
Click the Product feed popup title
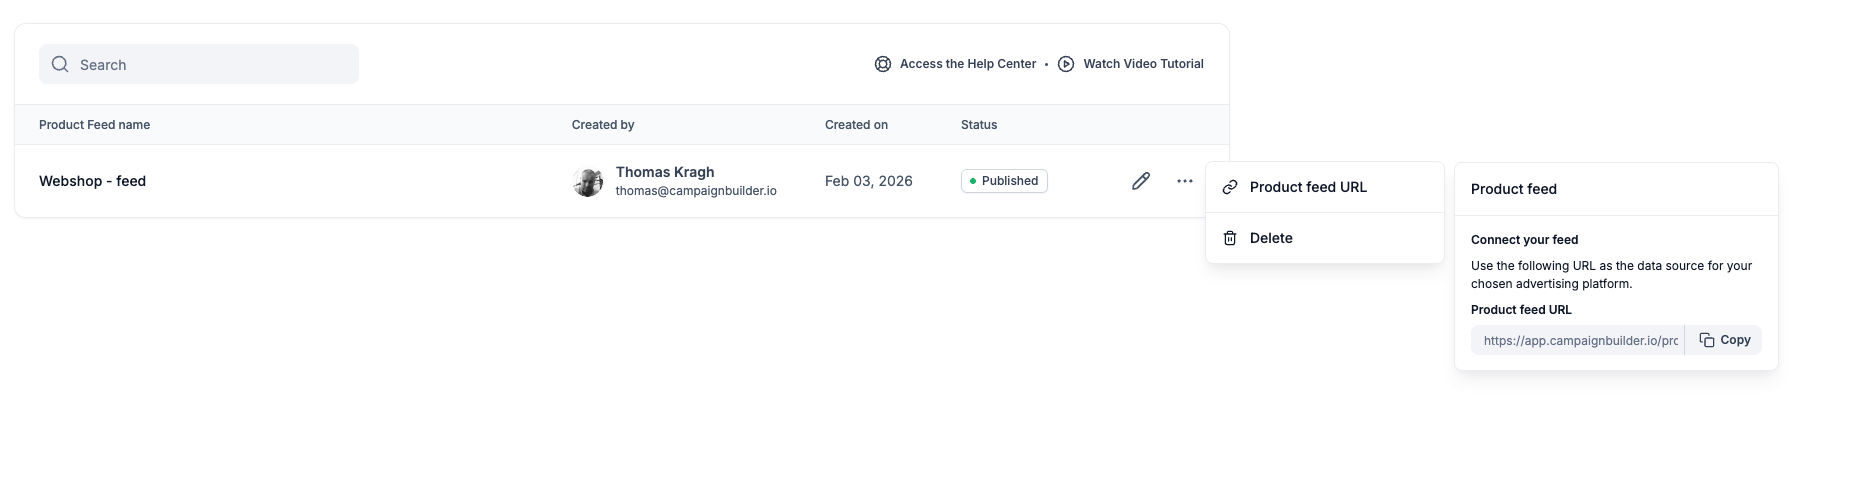[1514, 189]
